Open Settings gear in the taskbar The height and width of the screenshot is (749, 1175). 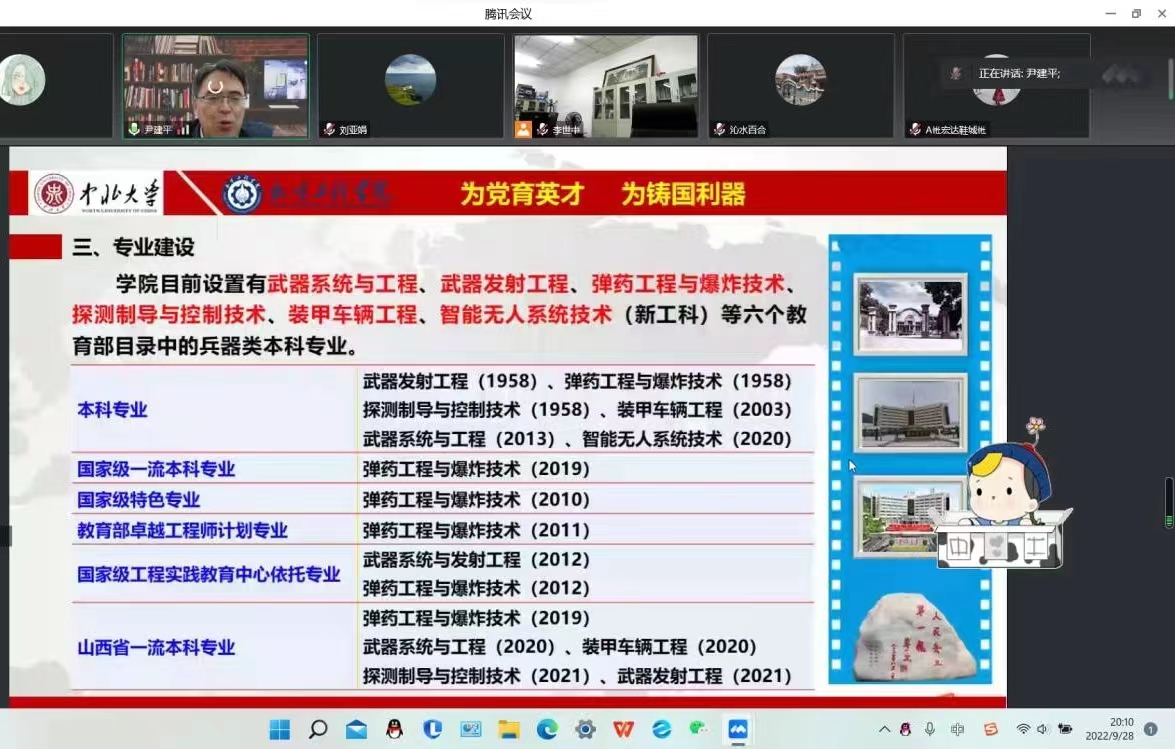tap(586, 729)
